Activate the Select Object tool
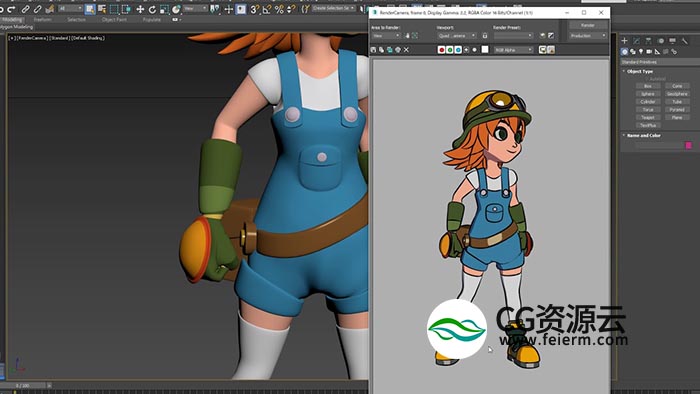 point(90,9)
